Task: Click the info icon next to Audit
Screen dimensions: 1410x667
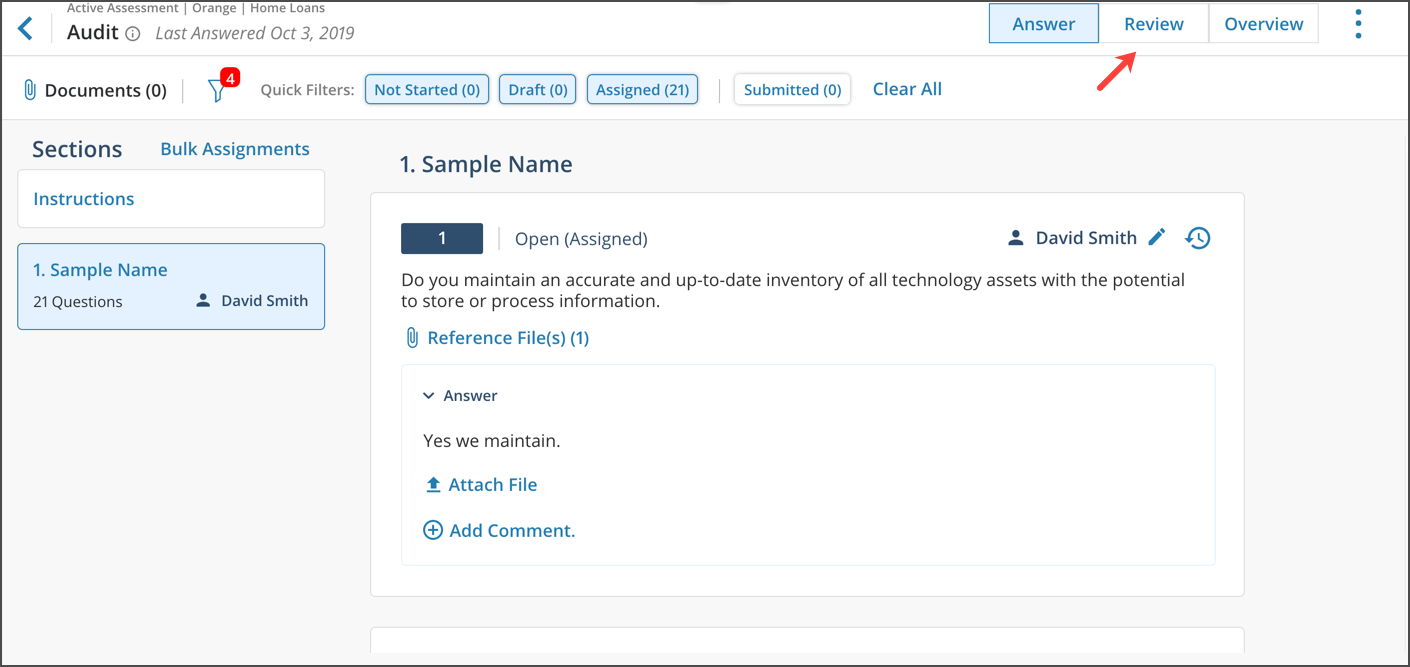Action: point(133,33)
